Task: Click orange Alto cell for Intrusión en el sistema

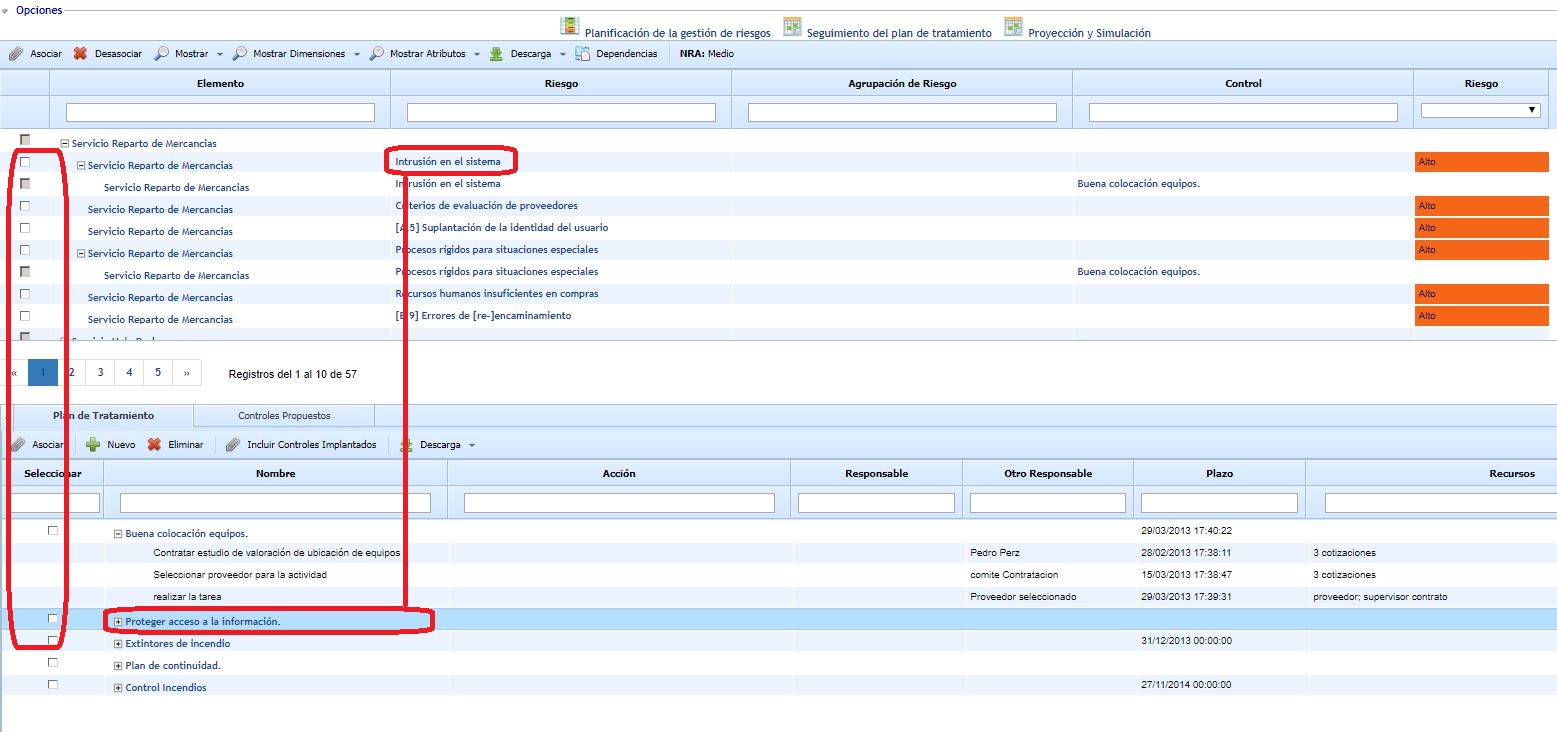Action: (1481, 162)
